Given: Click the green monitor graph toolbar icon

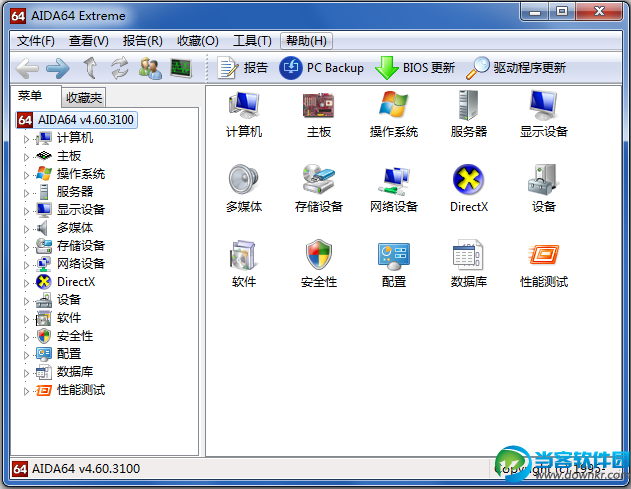Looking at the screenshot, I should coord(181,68).
